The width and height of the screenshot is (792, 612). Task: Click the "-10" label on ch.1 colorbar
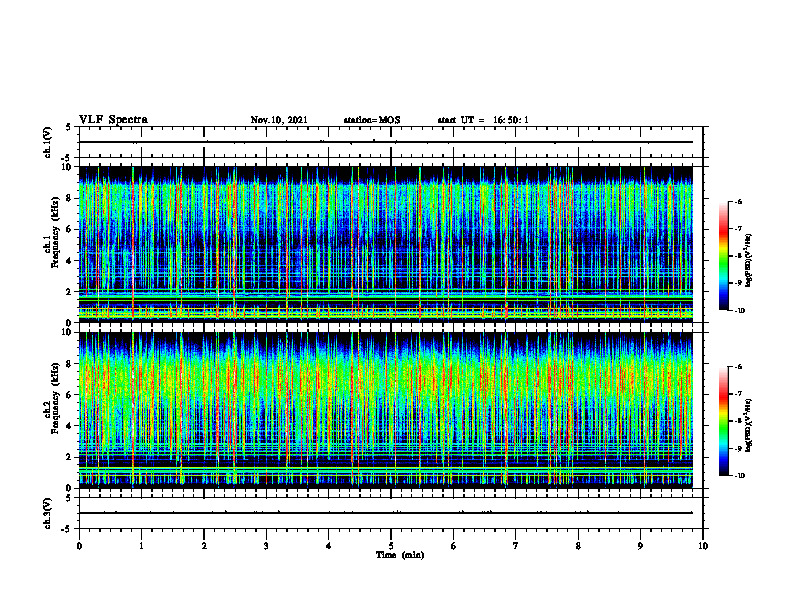[739, 311]
